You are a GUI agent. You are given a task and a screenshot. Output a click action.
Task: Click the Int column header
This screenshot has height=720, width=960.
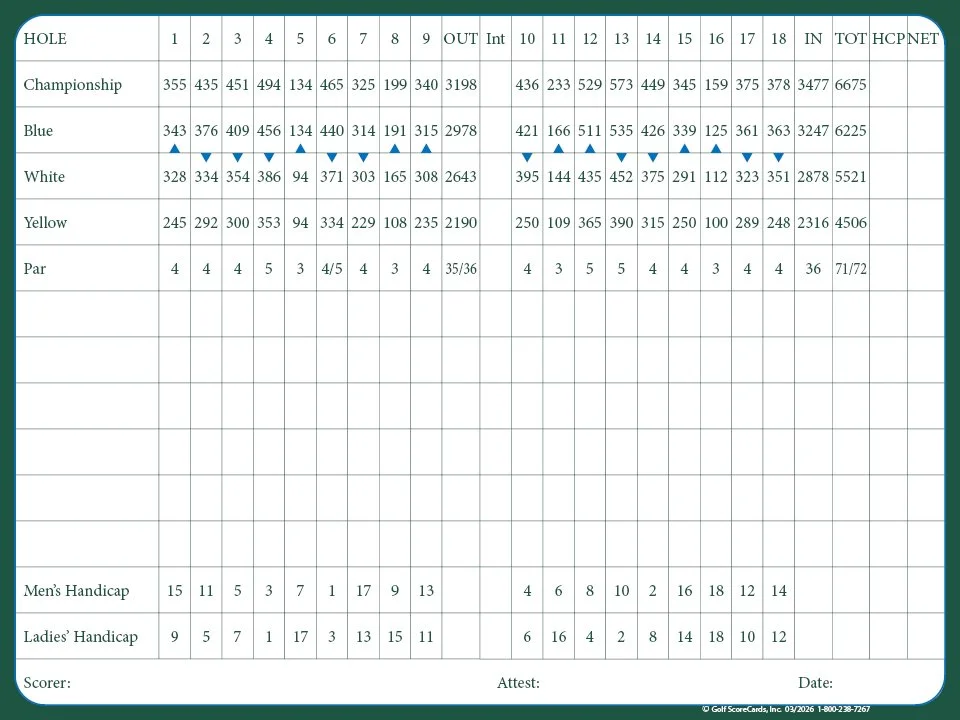tap(495, 39)
